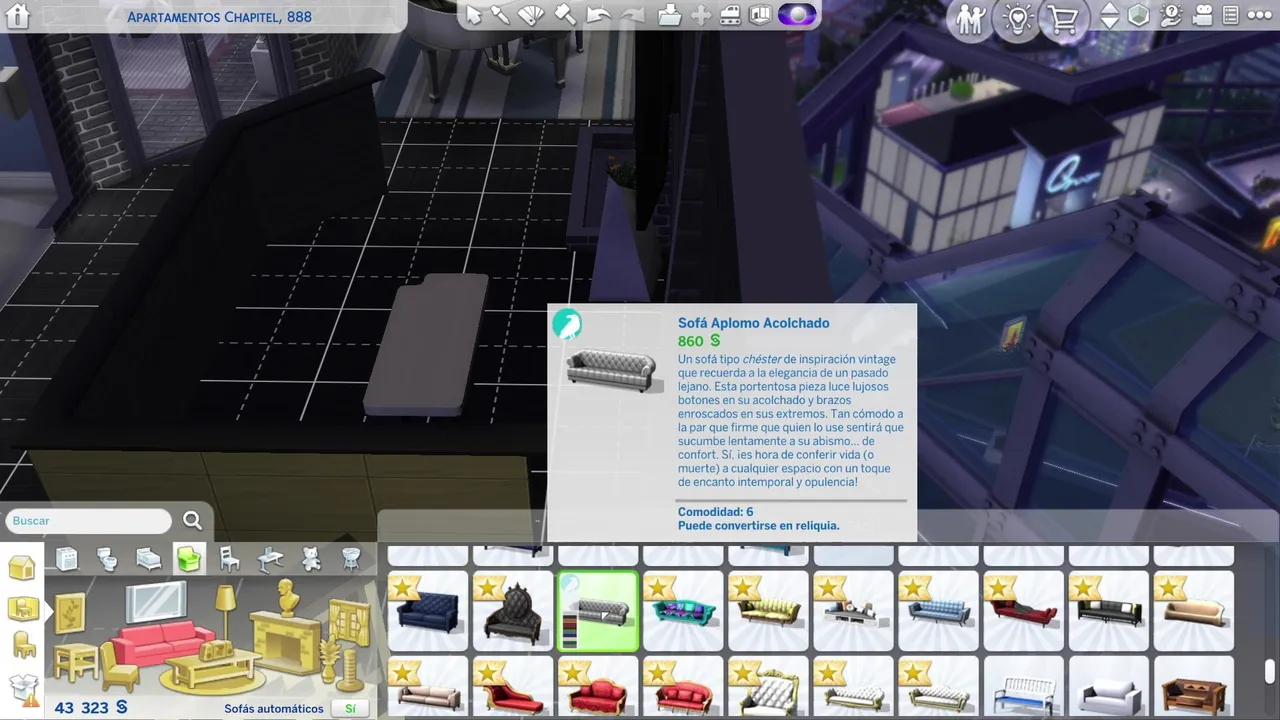Select the light blue plaid sofa thumbnail
1280x720 pixels.
pos(938,611)
